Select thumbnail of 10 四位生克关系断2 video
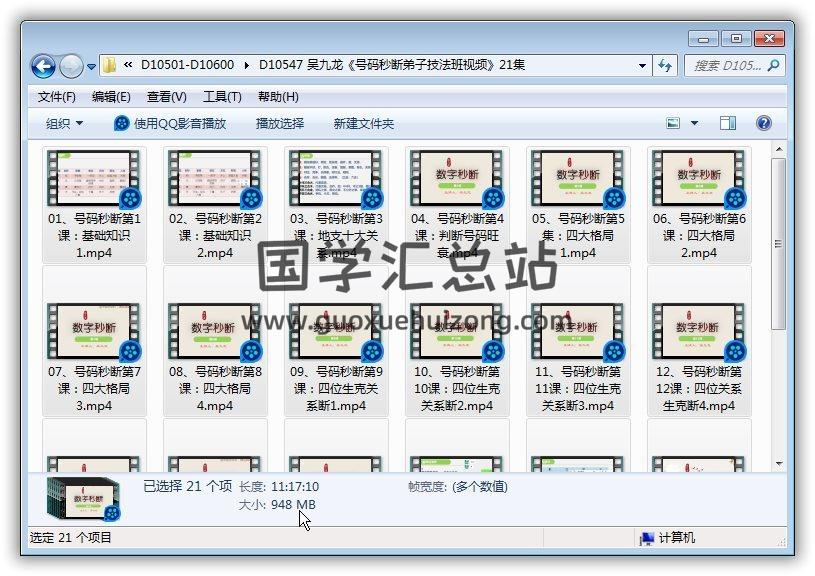Screen dimensions: 815x576 tap(457, 331)
